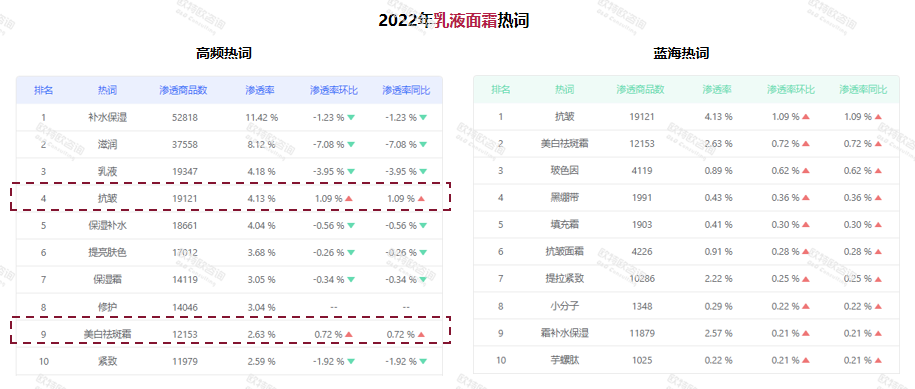This screenshot has width=915, height=389.
Task: Click 渗透率同比 header in right table
Action: point(863,90)
